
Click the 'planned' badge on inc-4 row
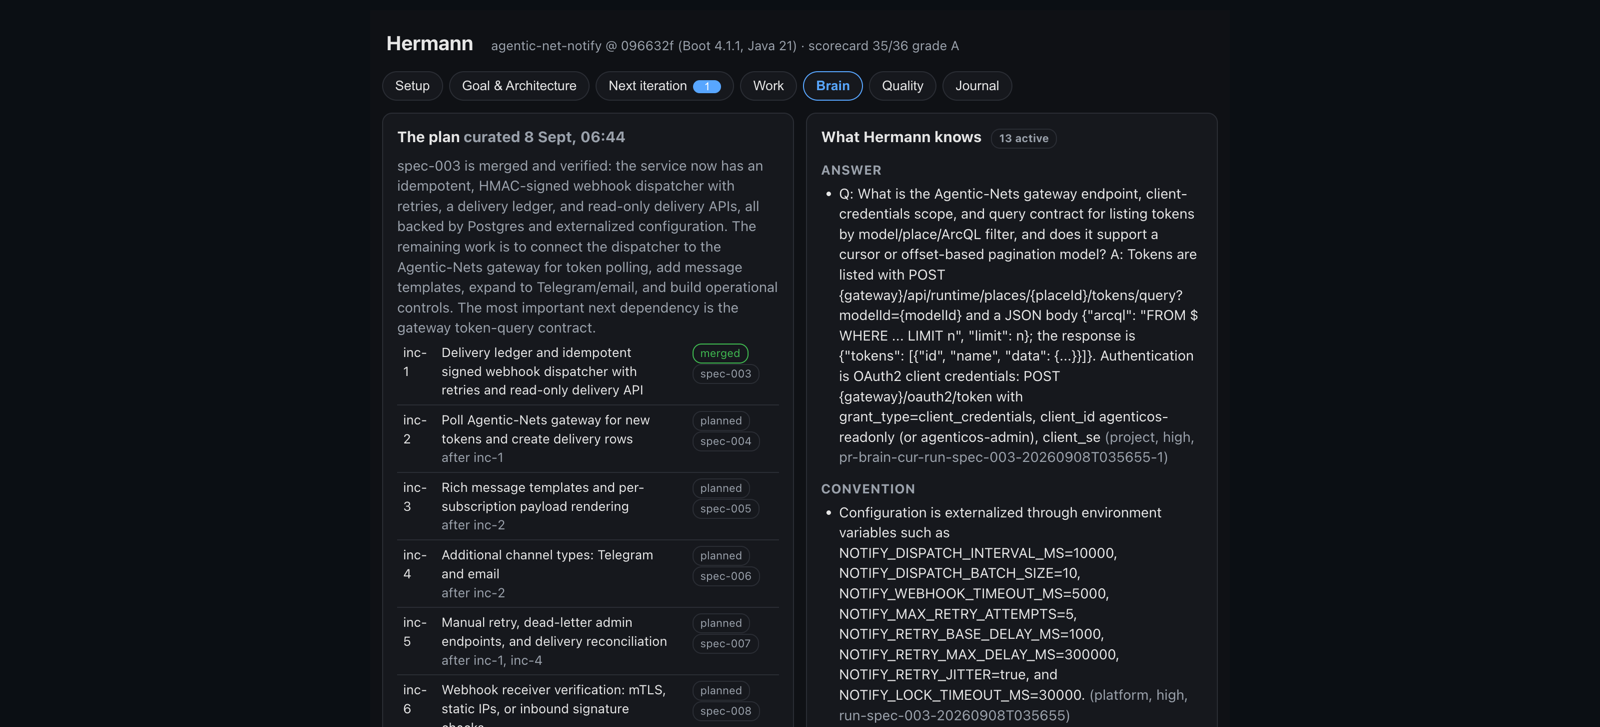tap(721, 556)
